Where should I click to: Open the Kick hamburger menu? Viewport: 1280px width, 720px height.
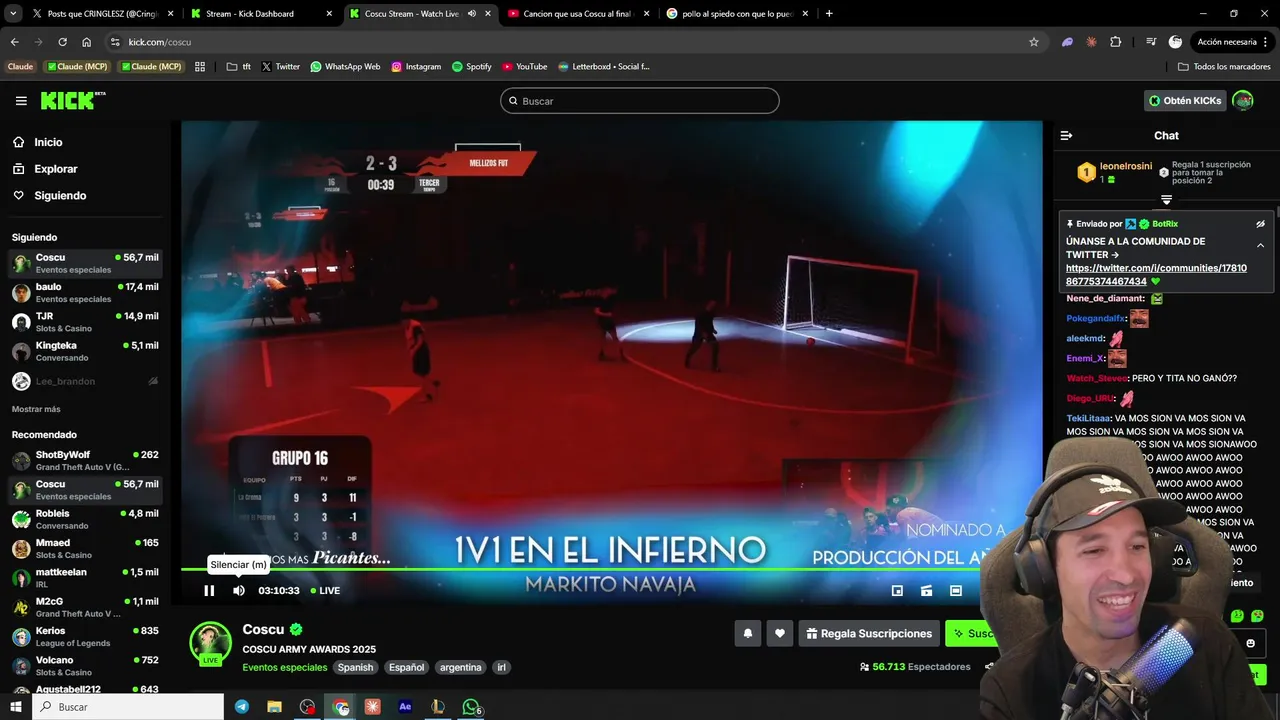point(21,101)
